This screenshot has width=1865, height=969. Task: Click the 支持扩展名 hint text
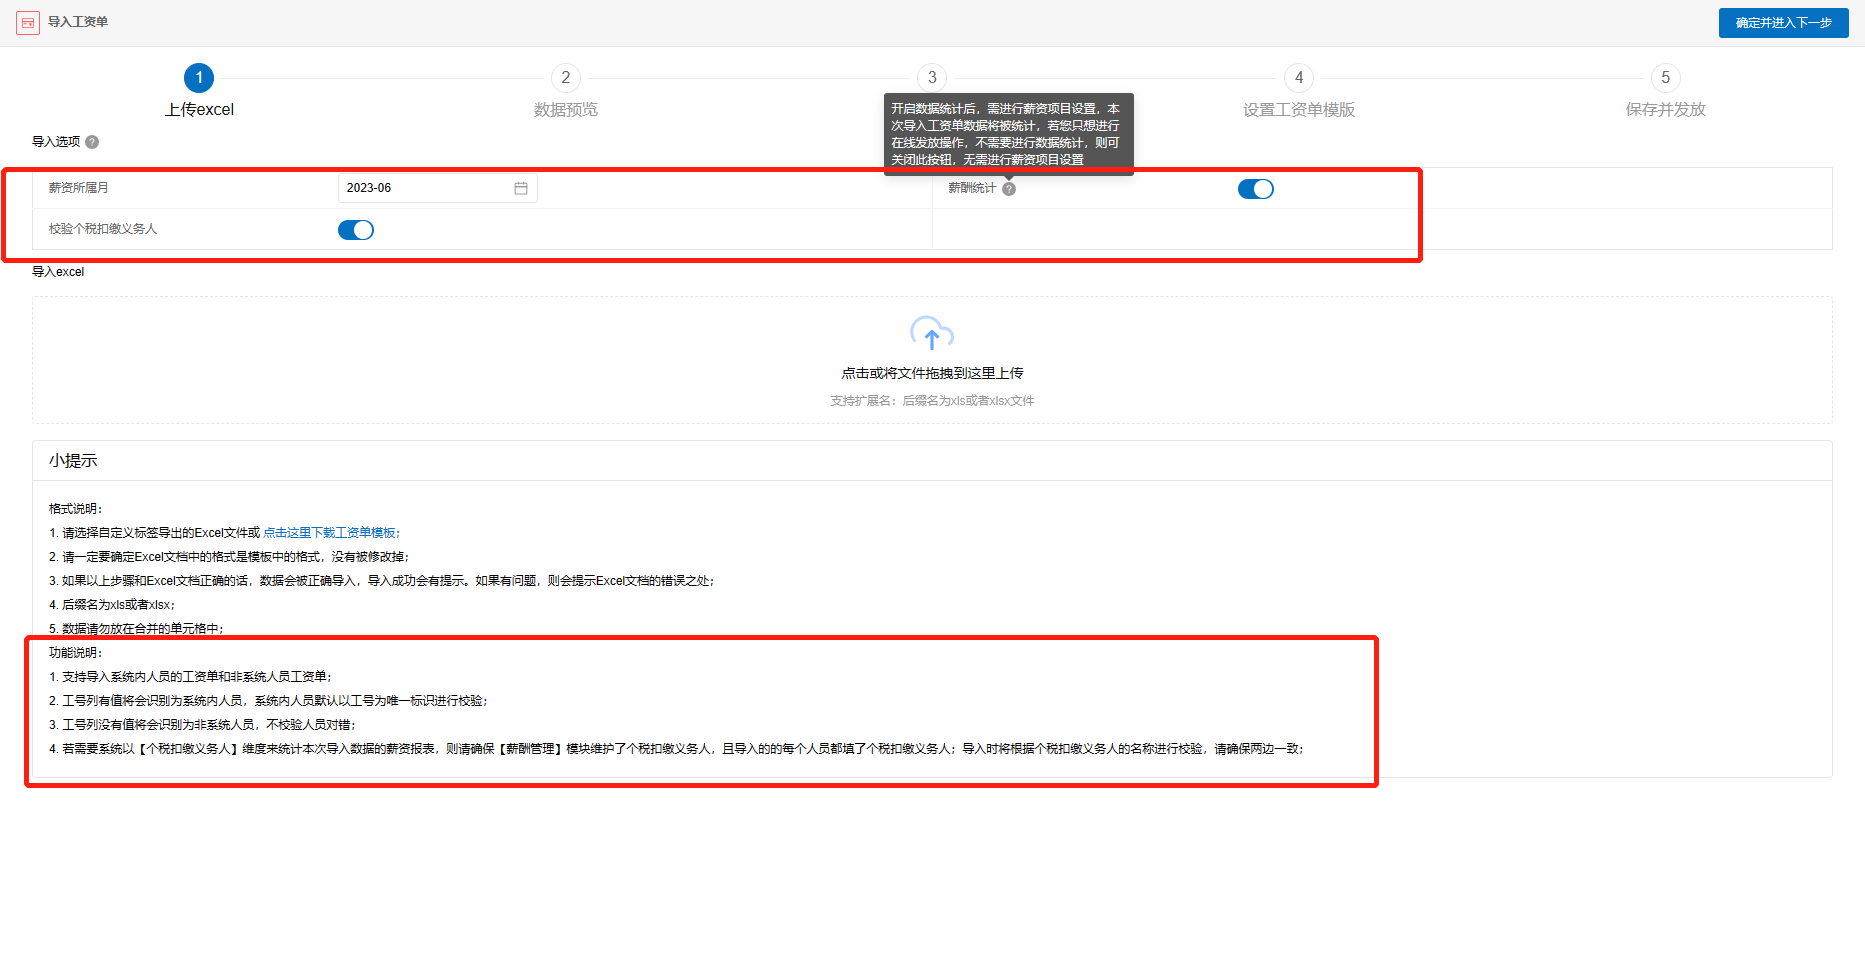point(932,401)
